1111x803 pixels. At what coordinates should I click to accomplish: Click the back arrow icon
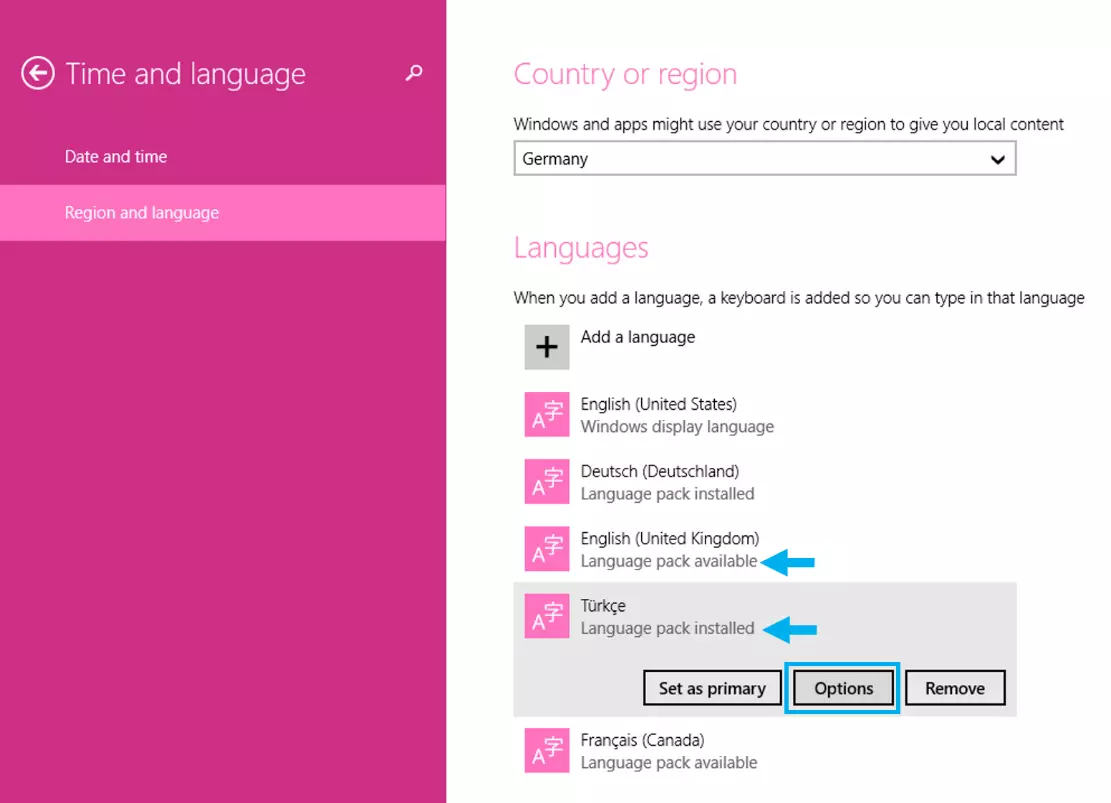38,74
